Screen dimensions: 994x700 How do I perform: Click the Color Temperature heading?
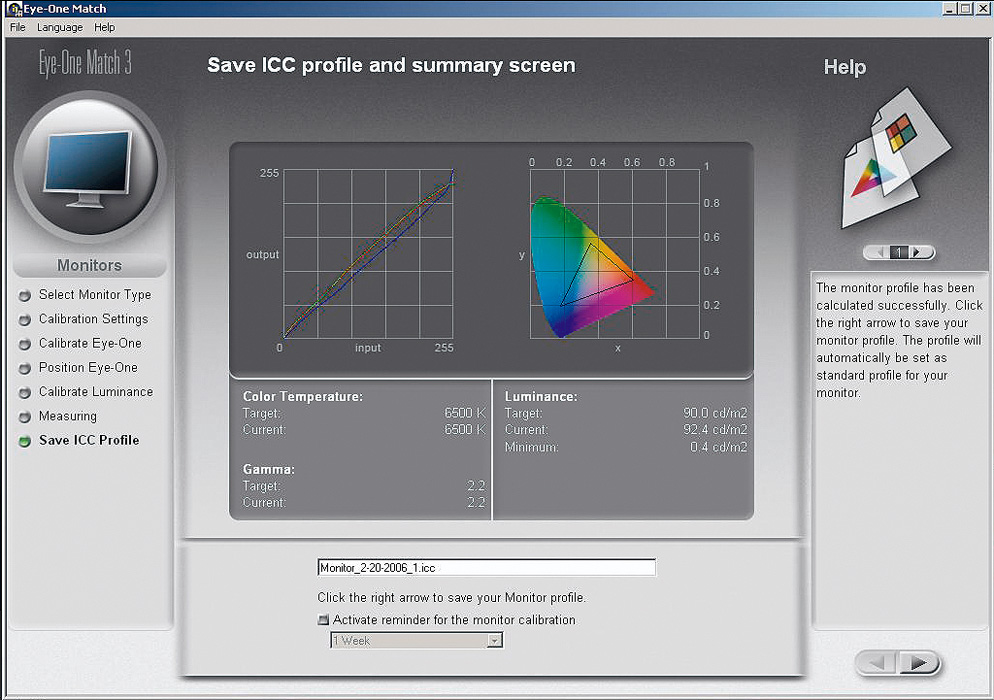[302, 396]
